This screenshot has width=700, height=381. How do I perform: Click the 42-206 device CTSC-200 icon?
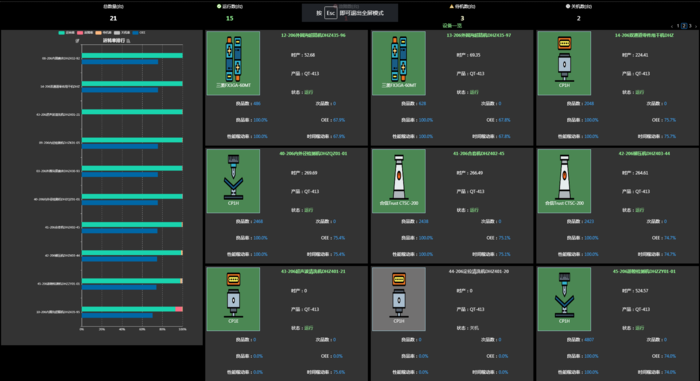point(564,181)
